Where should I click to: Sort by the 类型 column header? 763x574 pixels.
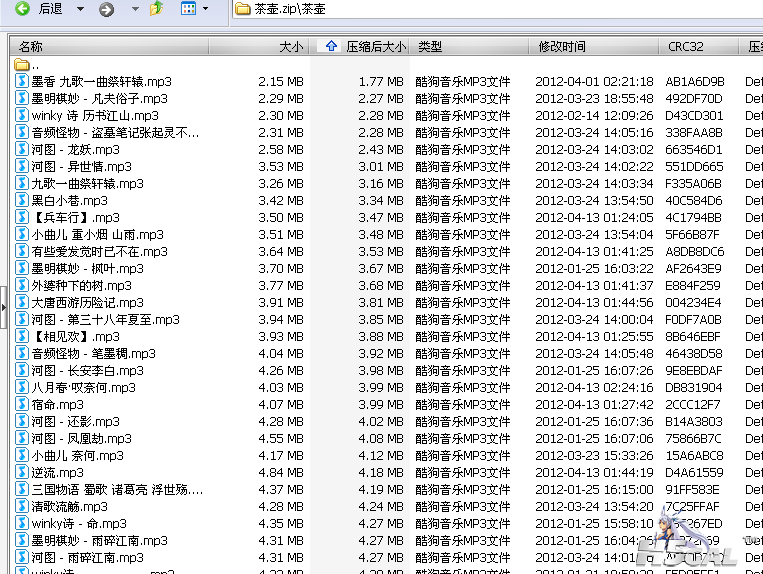point(469,47)
